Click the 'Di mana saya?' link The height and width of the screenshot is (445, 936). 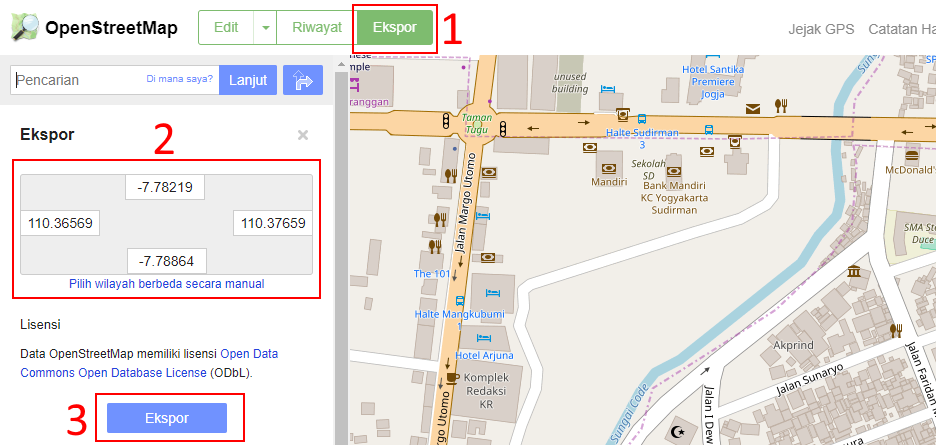pyautogui.click(x=180, y=78)
